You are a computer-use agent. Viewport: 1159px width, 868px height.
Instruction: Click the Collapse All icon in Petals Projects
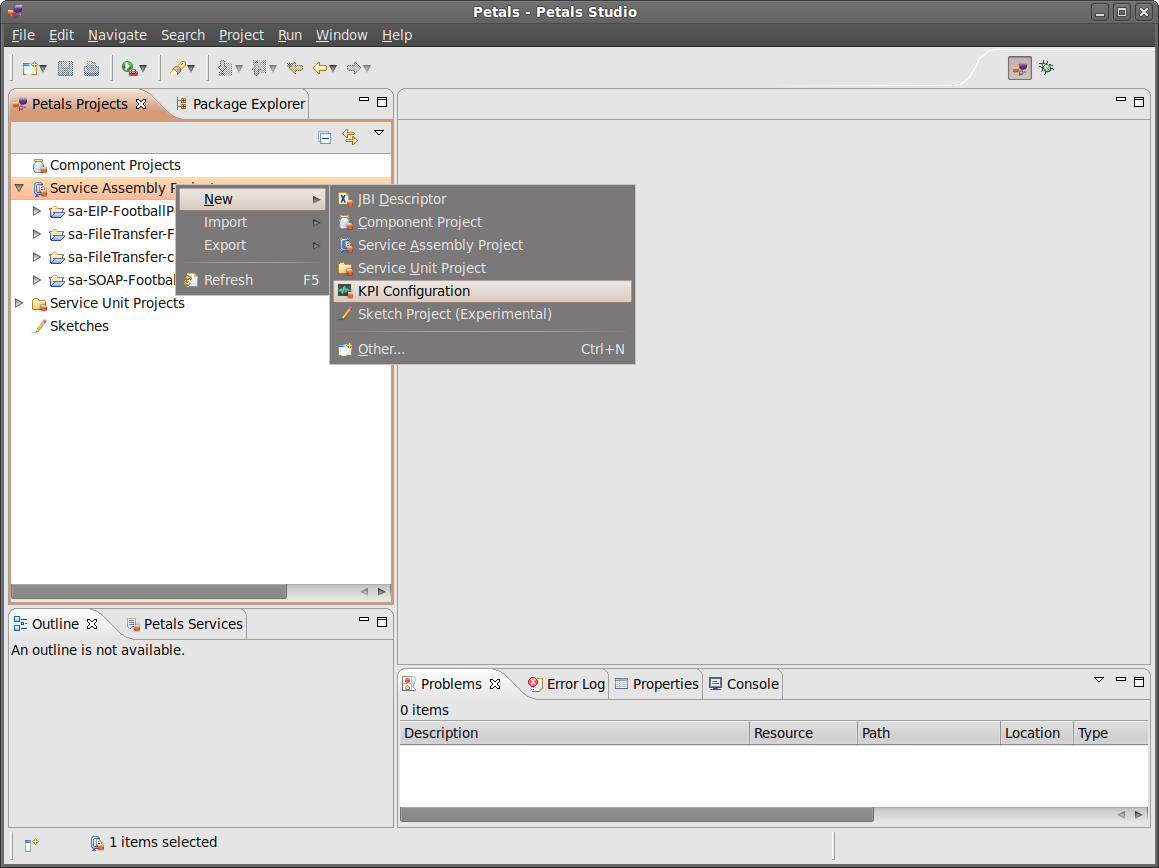coord(325,137)
